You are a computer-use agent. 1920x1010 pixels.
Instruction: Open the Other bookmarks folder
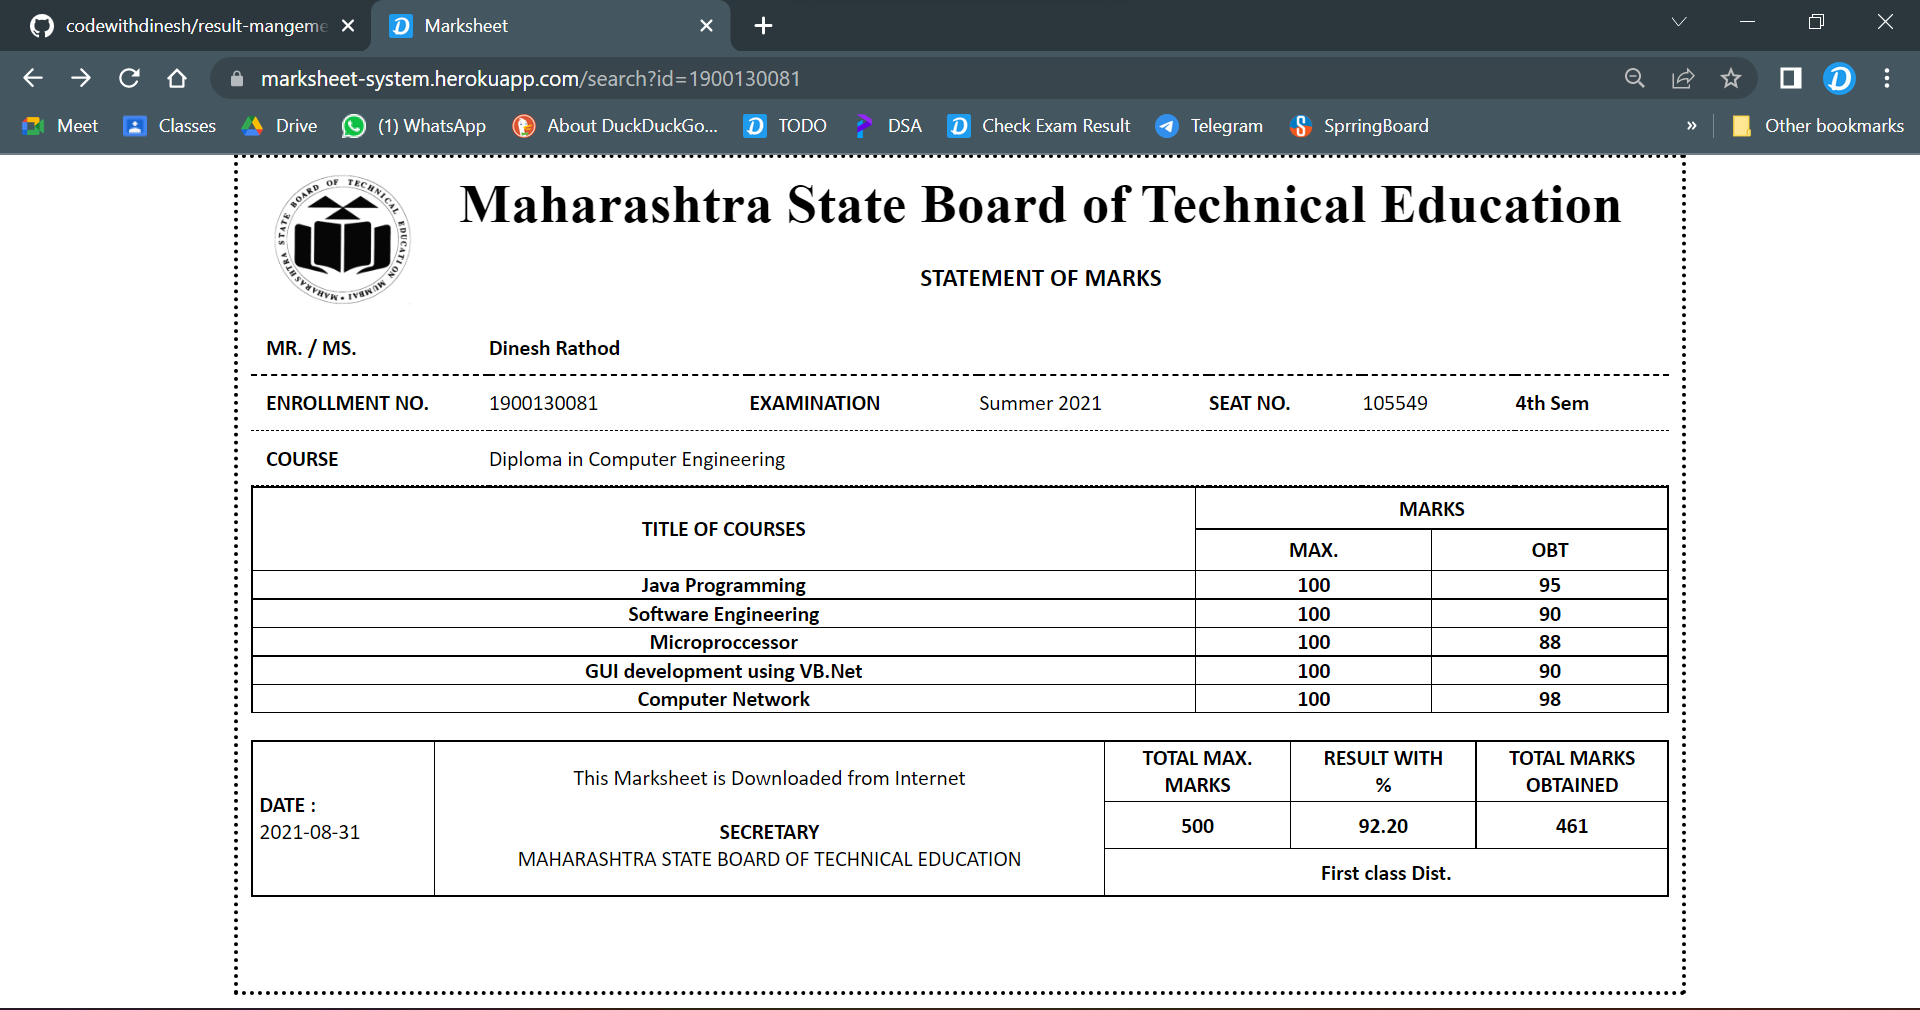tap(1817, 126)
